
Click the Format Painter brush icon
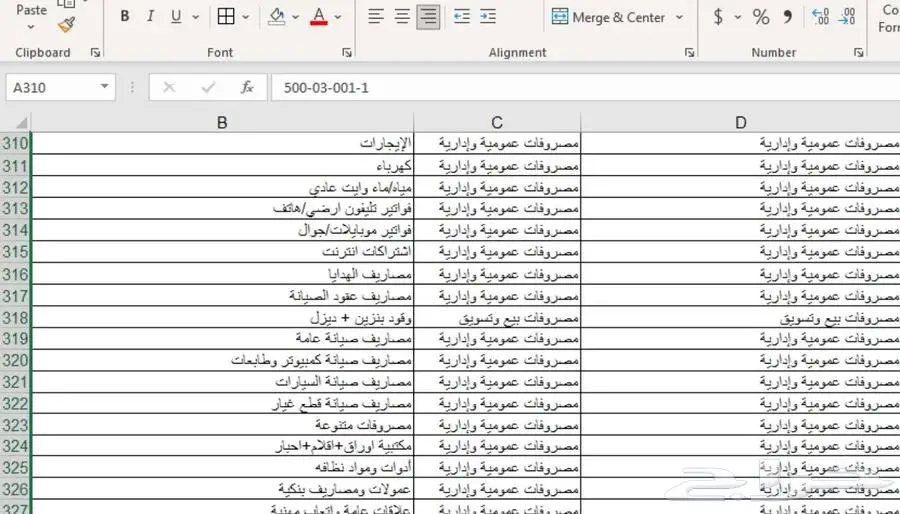click(66, 25)
